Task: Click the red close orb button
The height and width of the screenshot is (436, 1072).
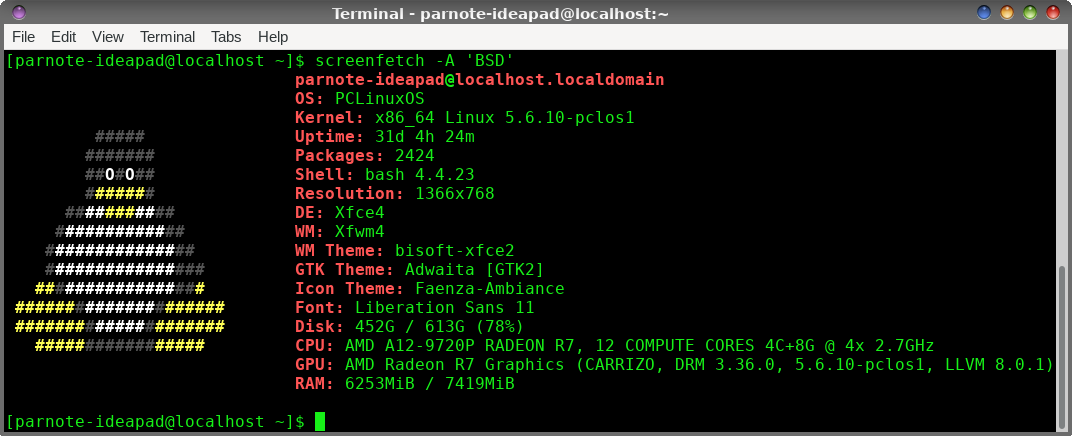Action: [1052, 12]
